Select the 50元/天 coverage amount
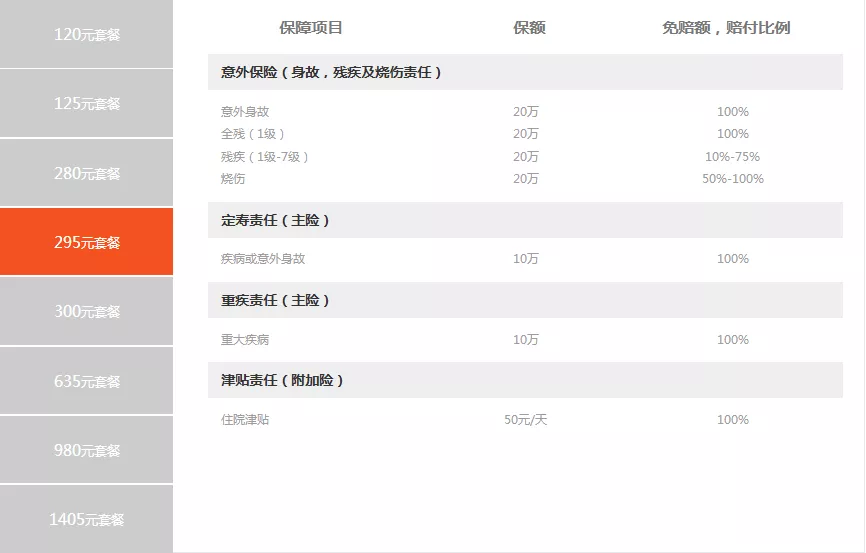This screenshot has width=866, height=553. [x=526, y=420]
